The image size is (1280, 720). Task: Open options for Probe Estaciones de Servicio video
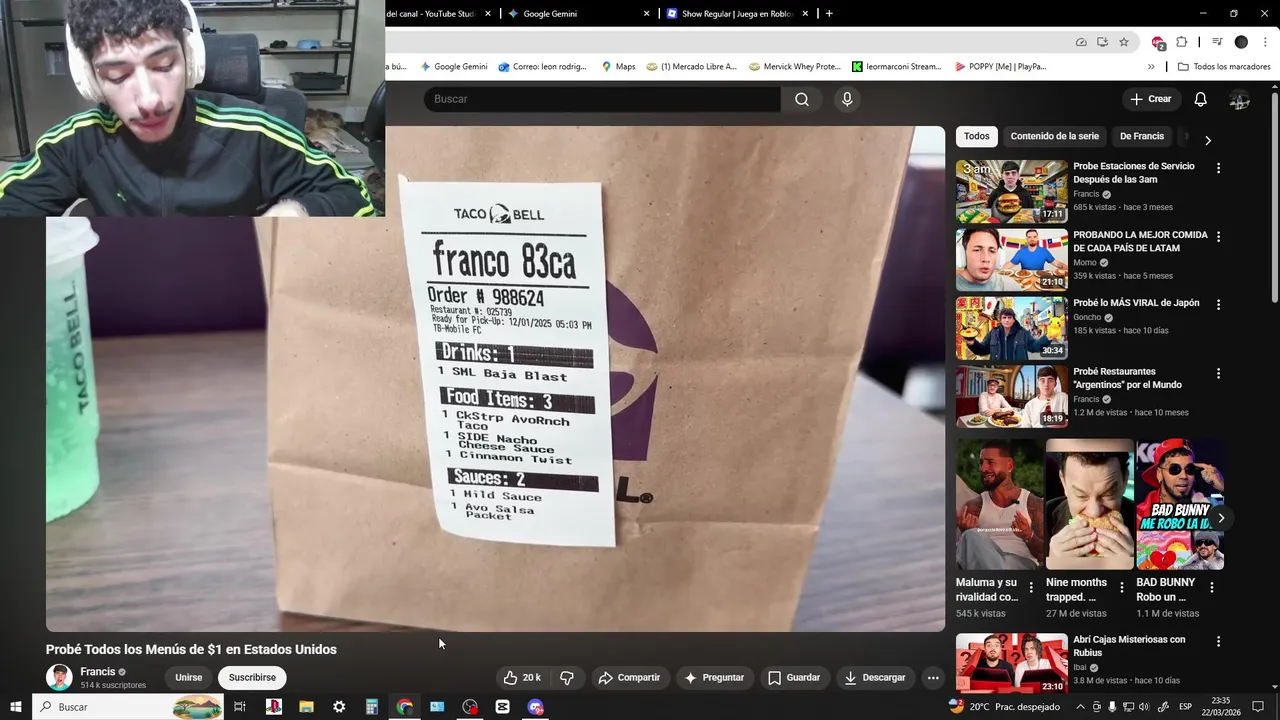(1218, 168)
